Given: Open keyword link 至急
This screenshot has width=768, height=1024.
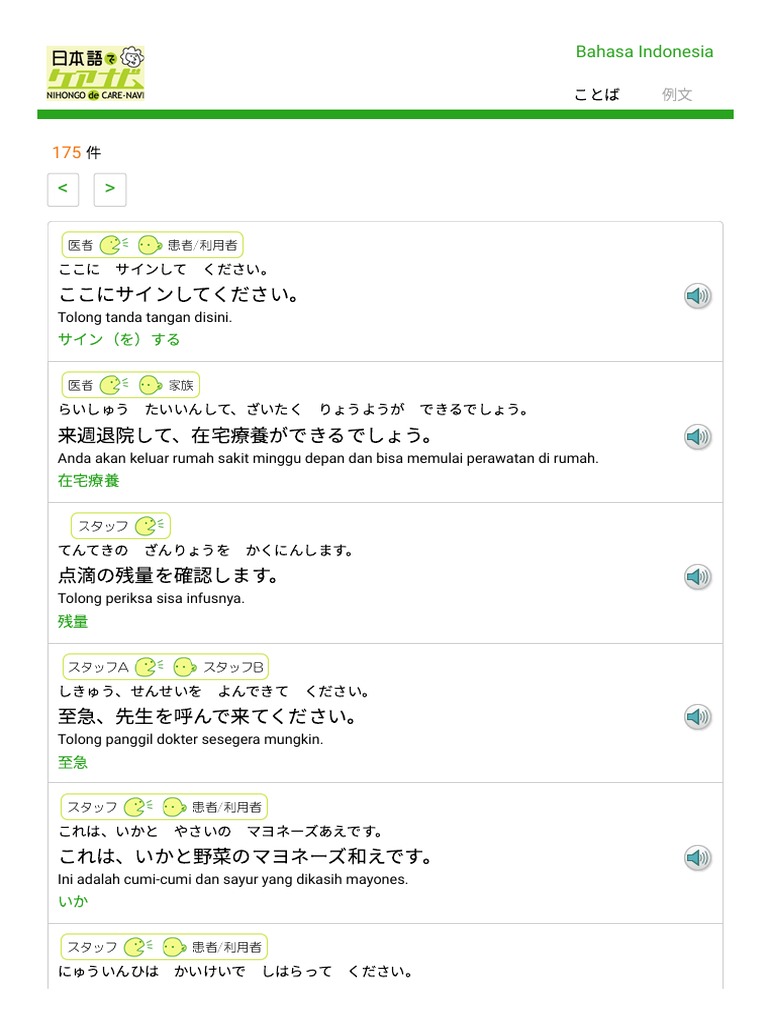Looking at the screenshot, I should [x=73, y=762].
